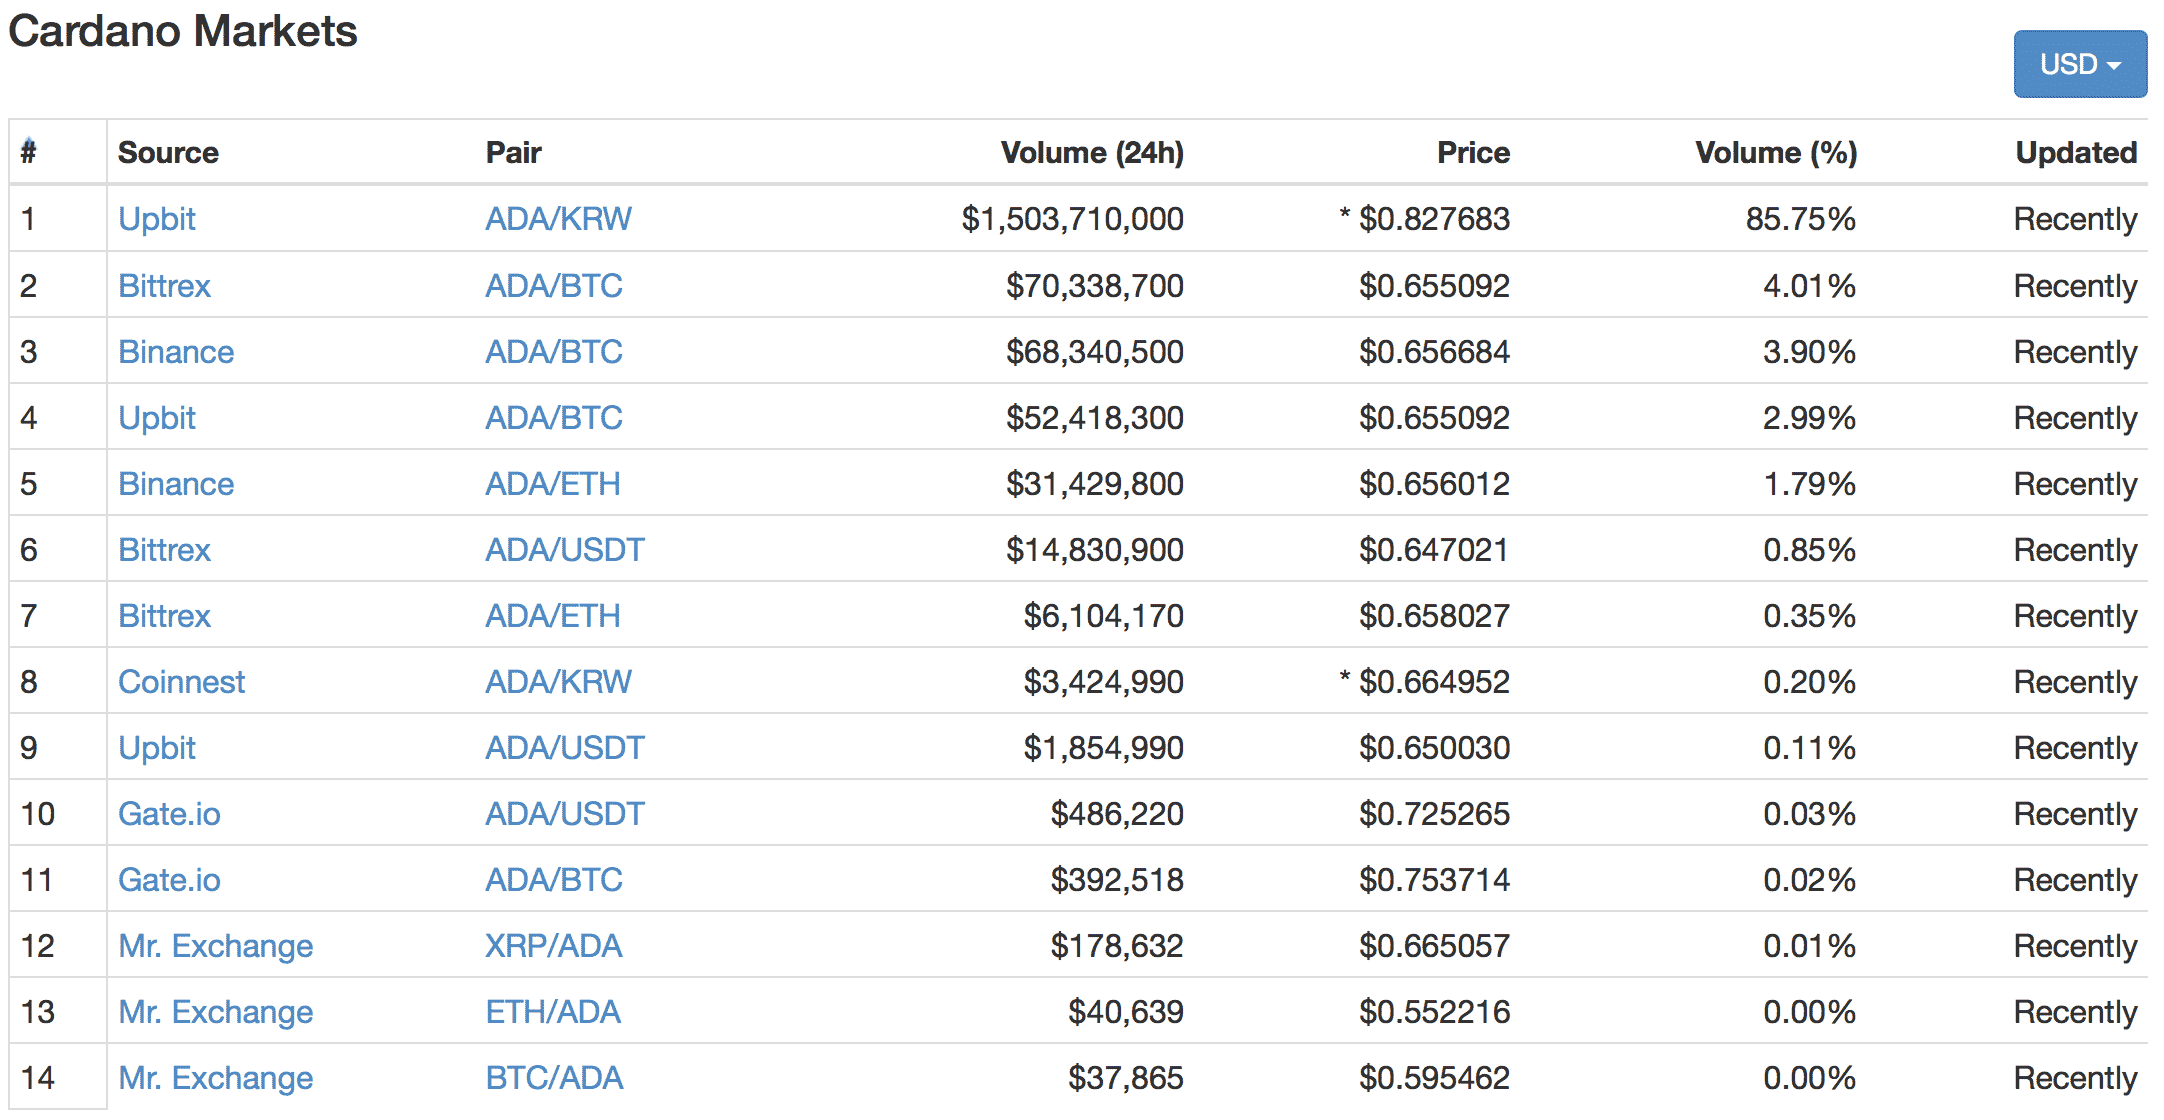This screenshot has height=1120, width=2164.
Task: Open the ADA/ETH pair in row 5
Action: [553, 484]
